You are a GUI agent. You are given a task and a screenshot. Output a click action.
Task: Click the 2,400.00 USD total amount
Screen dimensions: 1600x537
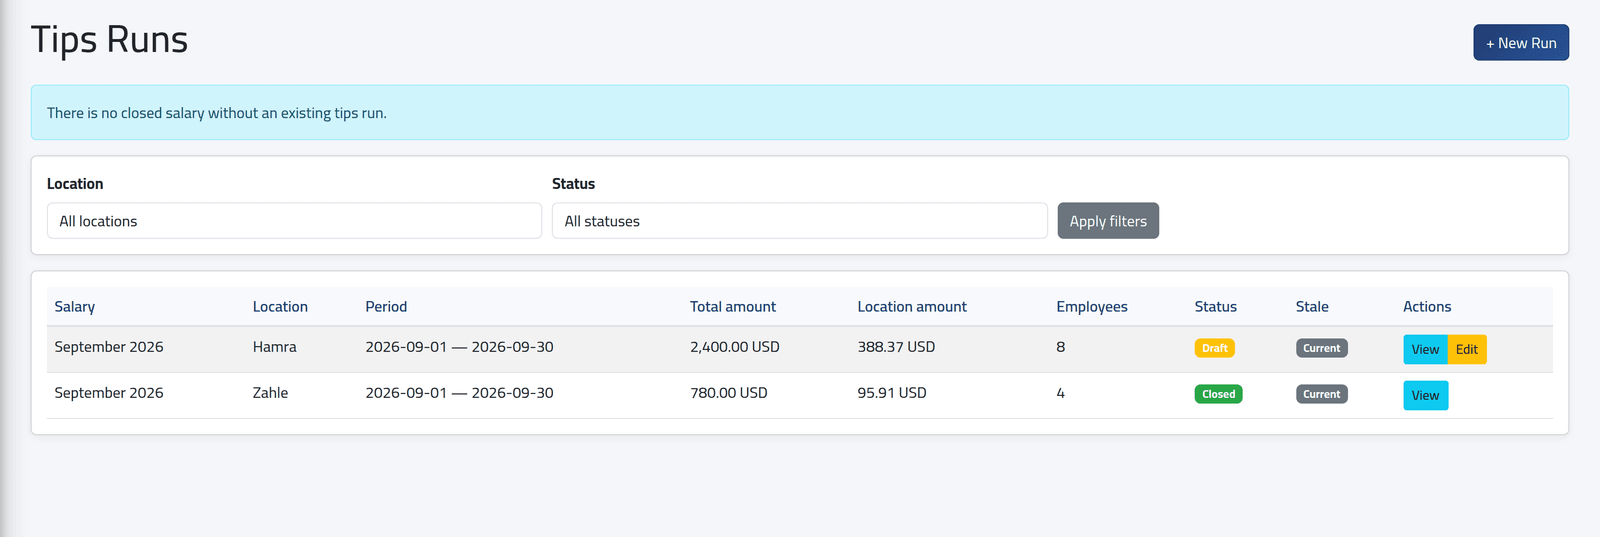[x=735, y=347]
